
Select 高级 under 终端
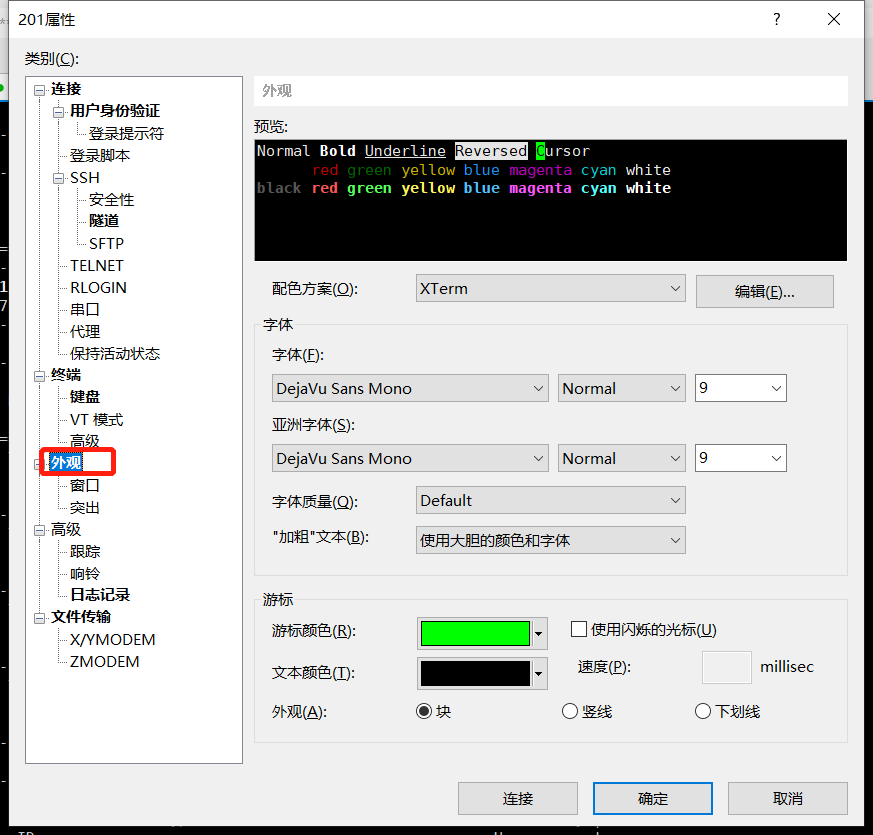pyautogui.click(x=85, y=441)
